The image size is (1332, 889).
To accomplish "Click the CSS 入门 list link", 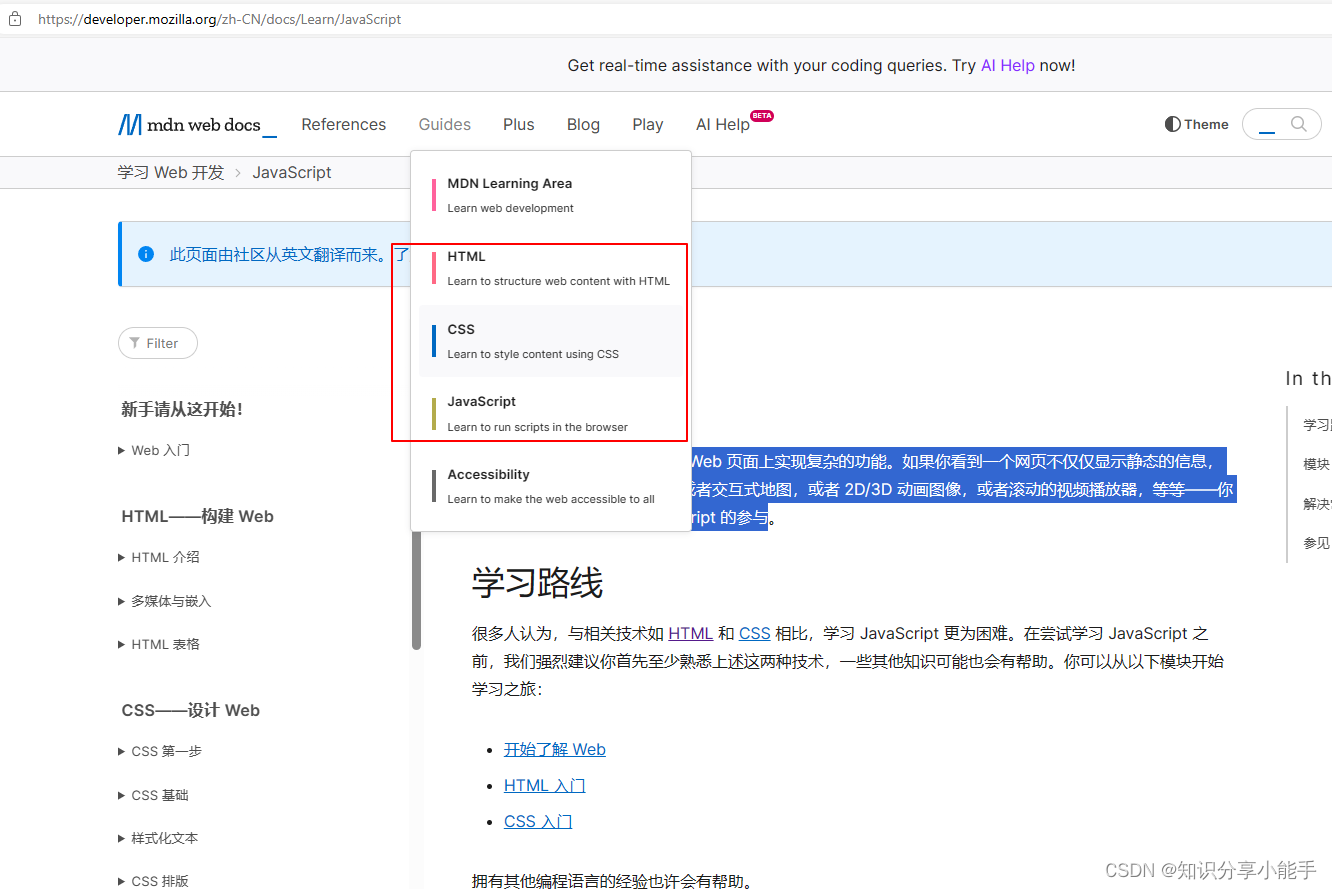I will click(x=538, y=821).
